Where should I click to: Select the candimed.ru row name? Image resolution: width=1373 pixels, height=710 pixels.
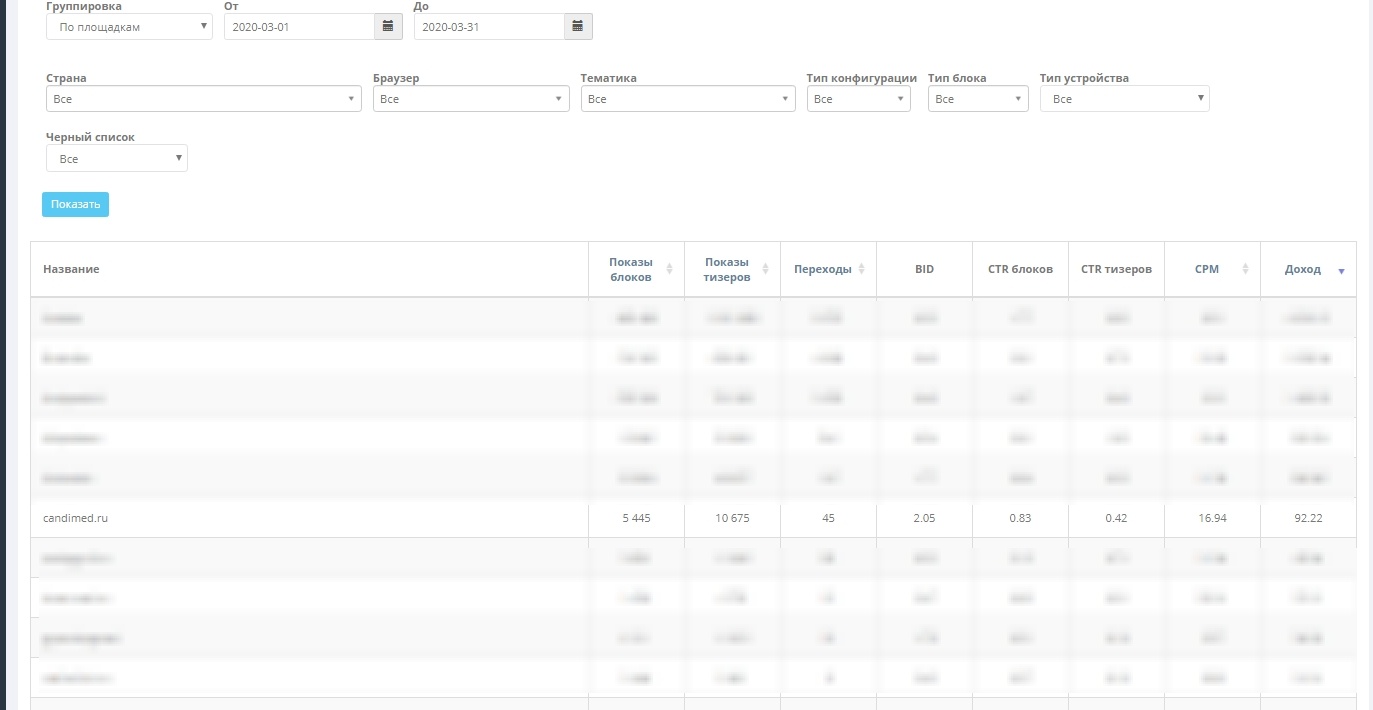[75, 518]
